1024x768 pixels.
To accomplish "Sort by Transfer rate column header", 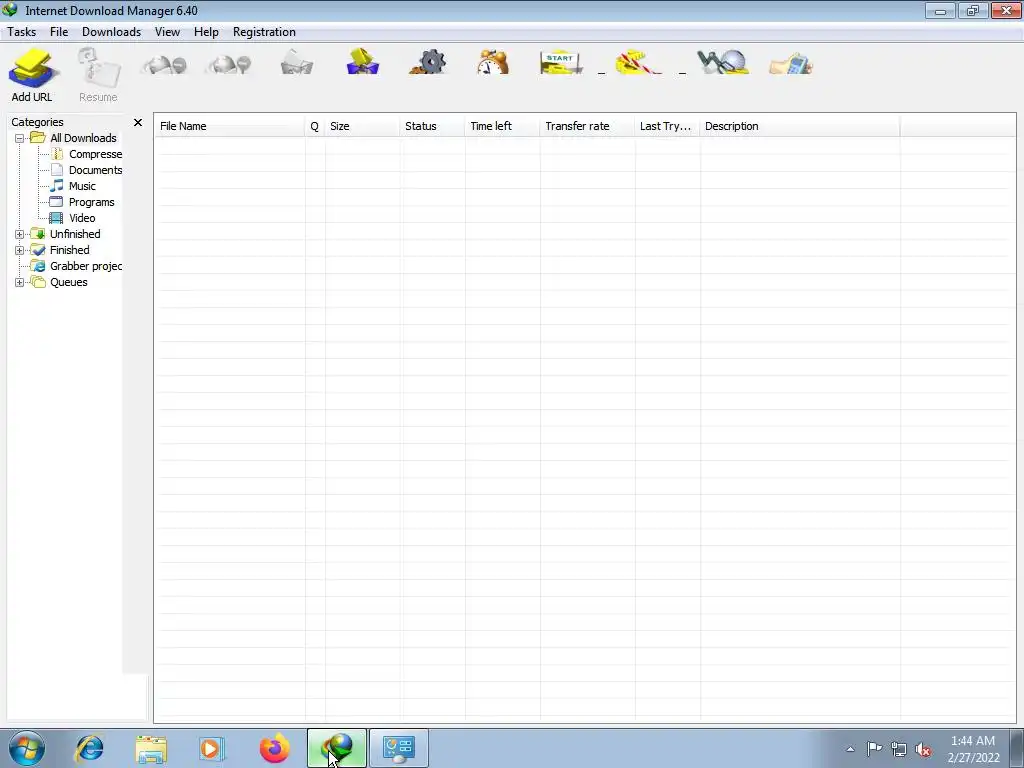I will 588,126.
